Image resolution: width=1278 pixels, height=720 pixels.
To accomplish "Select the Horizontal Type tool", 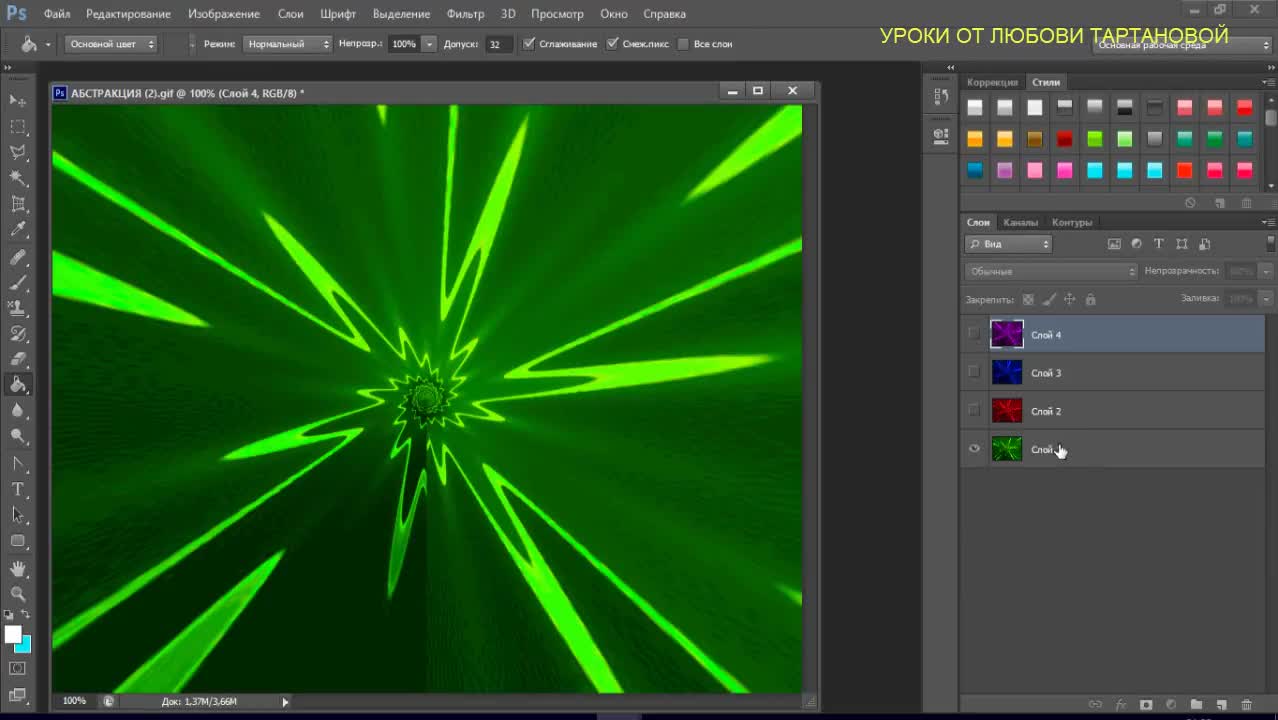I will coord(18,489).
